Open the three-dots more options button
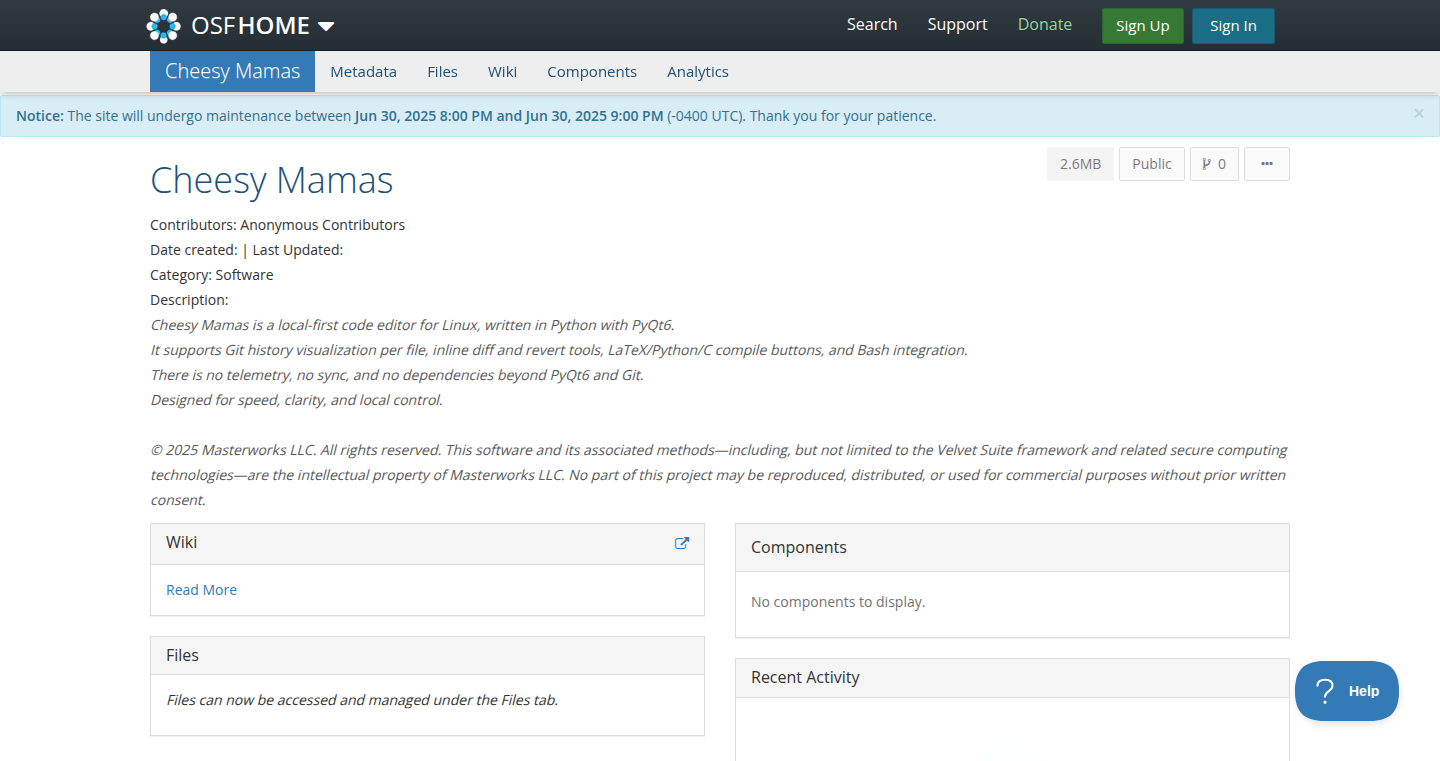The height and width of the screenshot is (761, 1440). click(x=1267, y=164)
